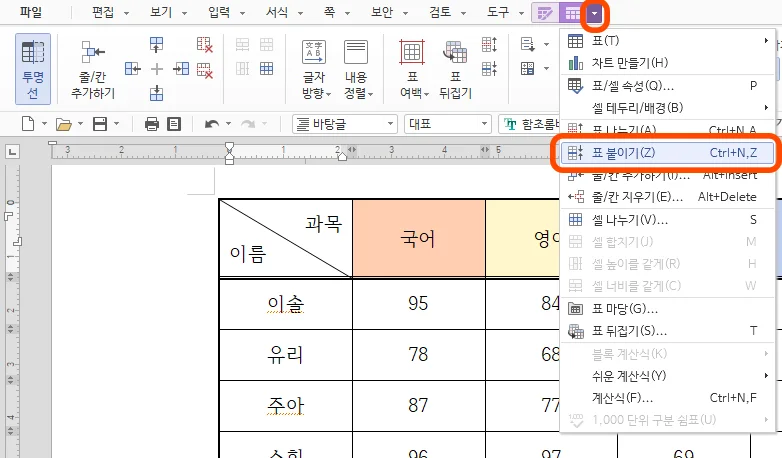
Task: Select 표 붙이기(Z) in the menu
Action: (668, 153)
